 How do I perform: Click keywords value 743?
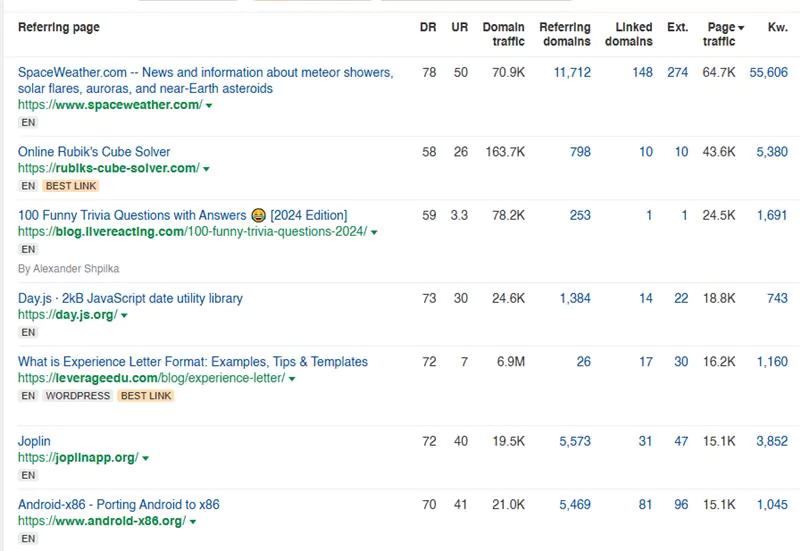pyautogui.click(x=778, y=298)
